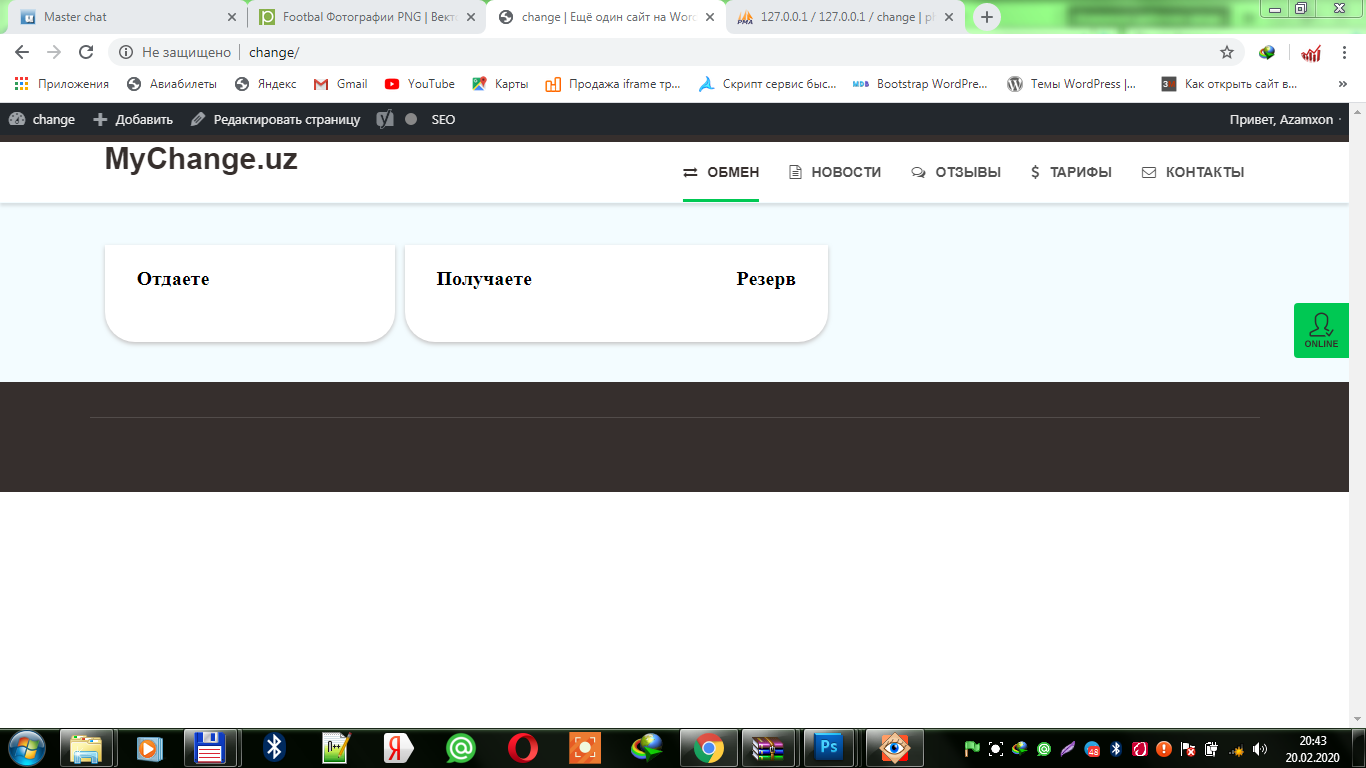Click the MyChange.uz site logo link
This screenshot has width=1366, height=768.
201,159
